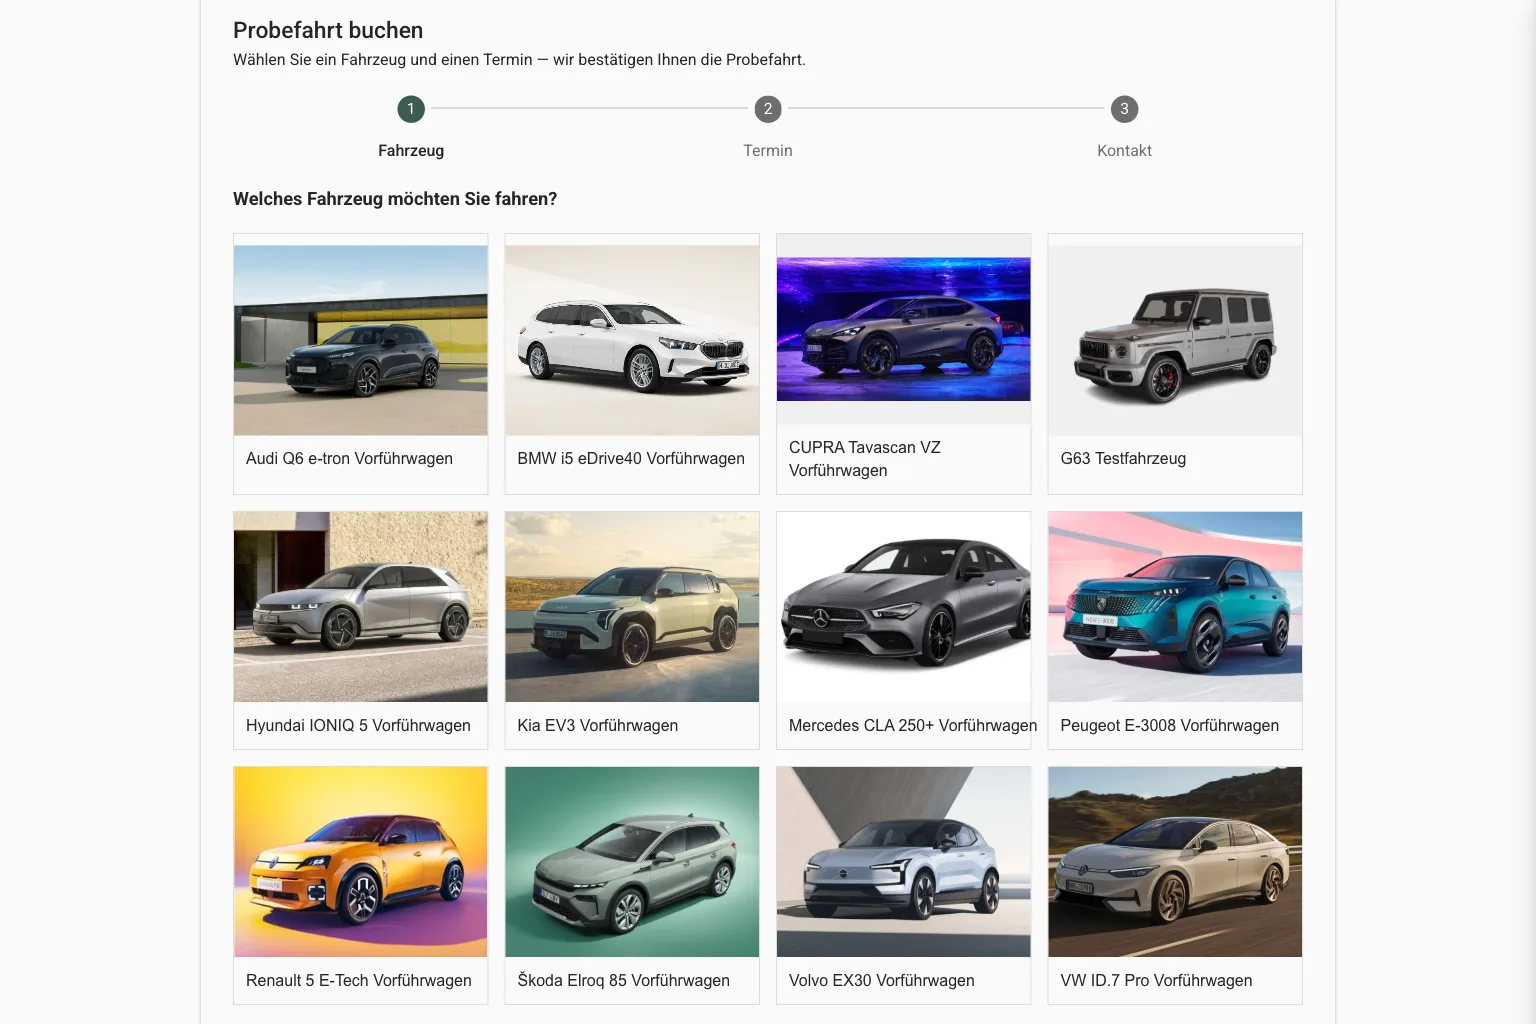Click the 'Probefahrt buchen' heading
The image size is (1536, 1024).
328,31
